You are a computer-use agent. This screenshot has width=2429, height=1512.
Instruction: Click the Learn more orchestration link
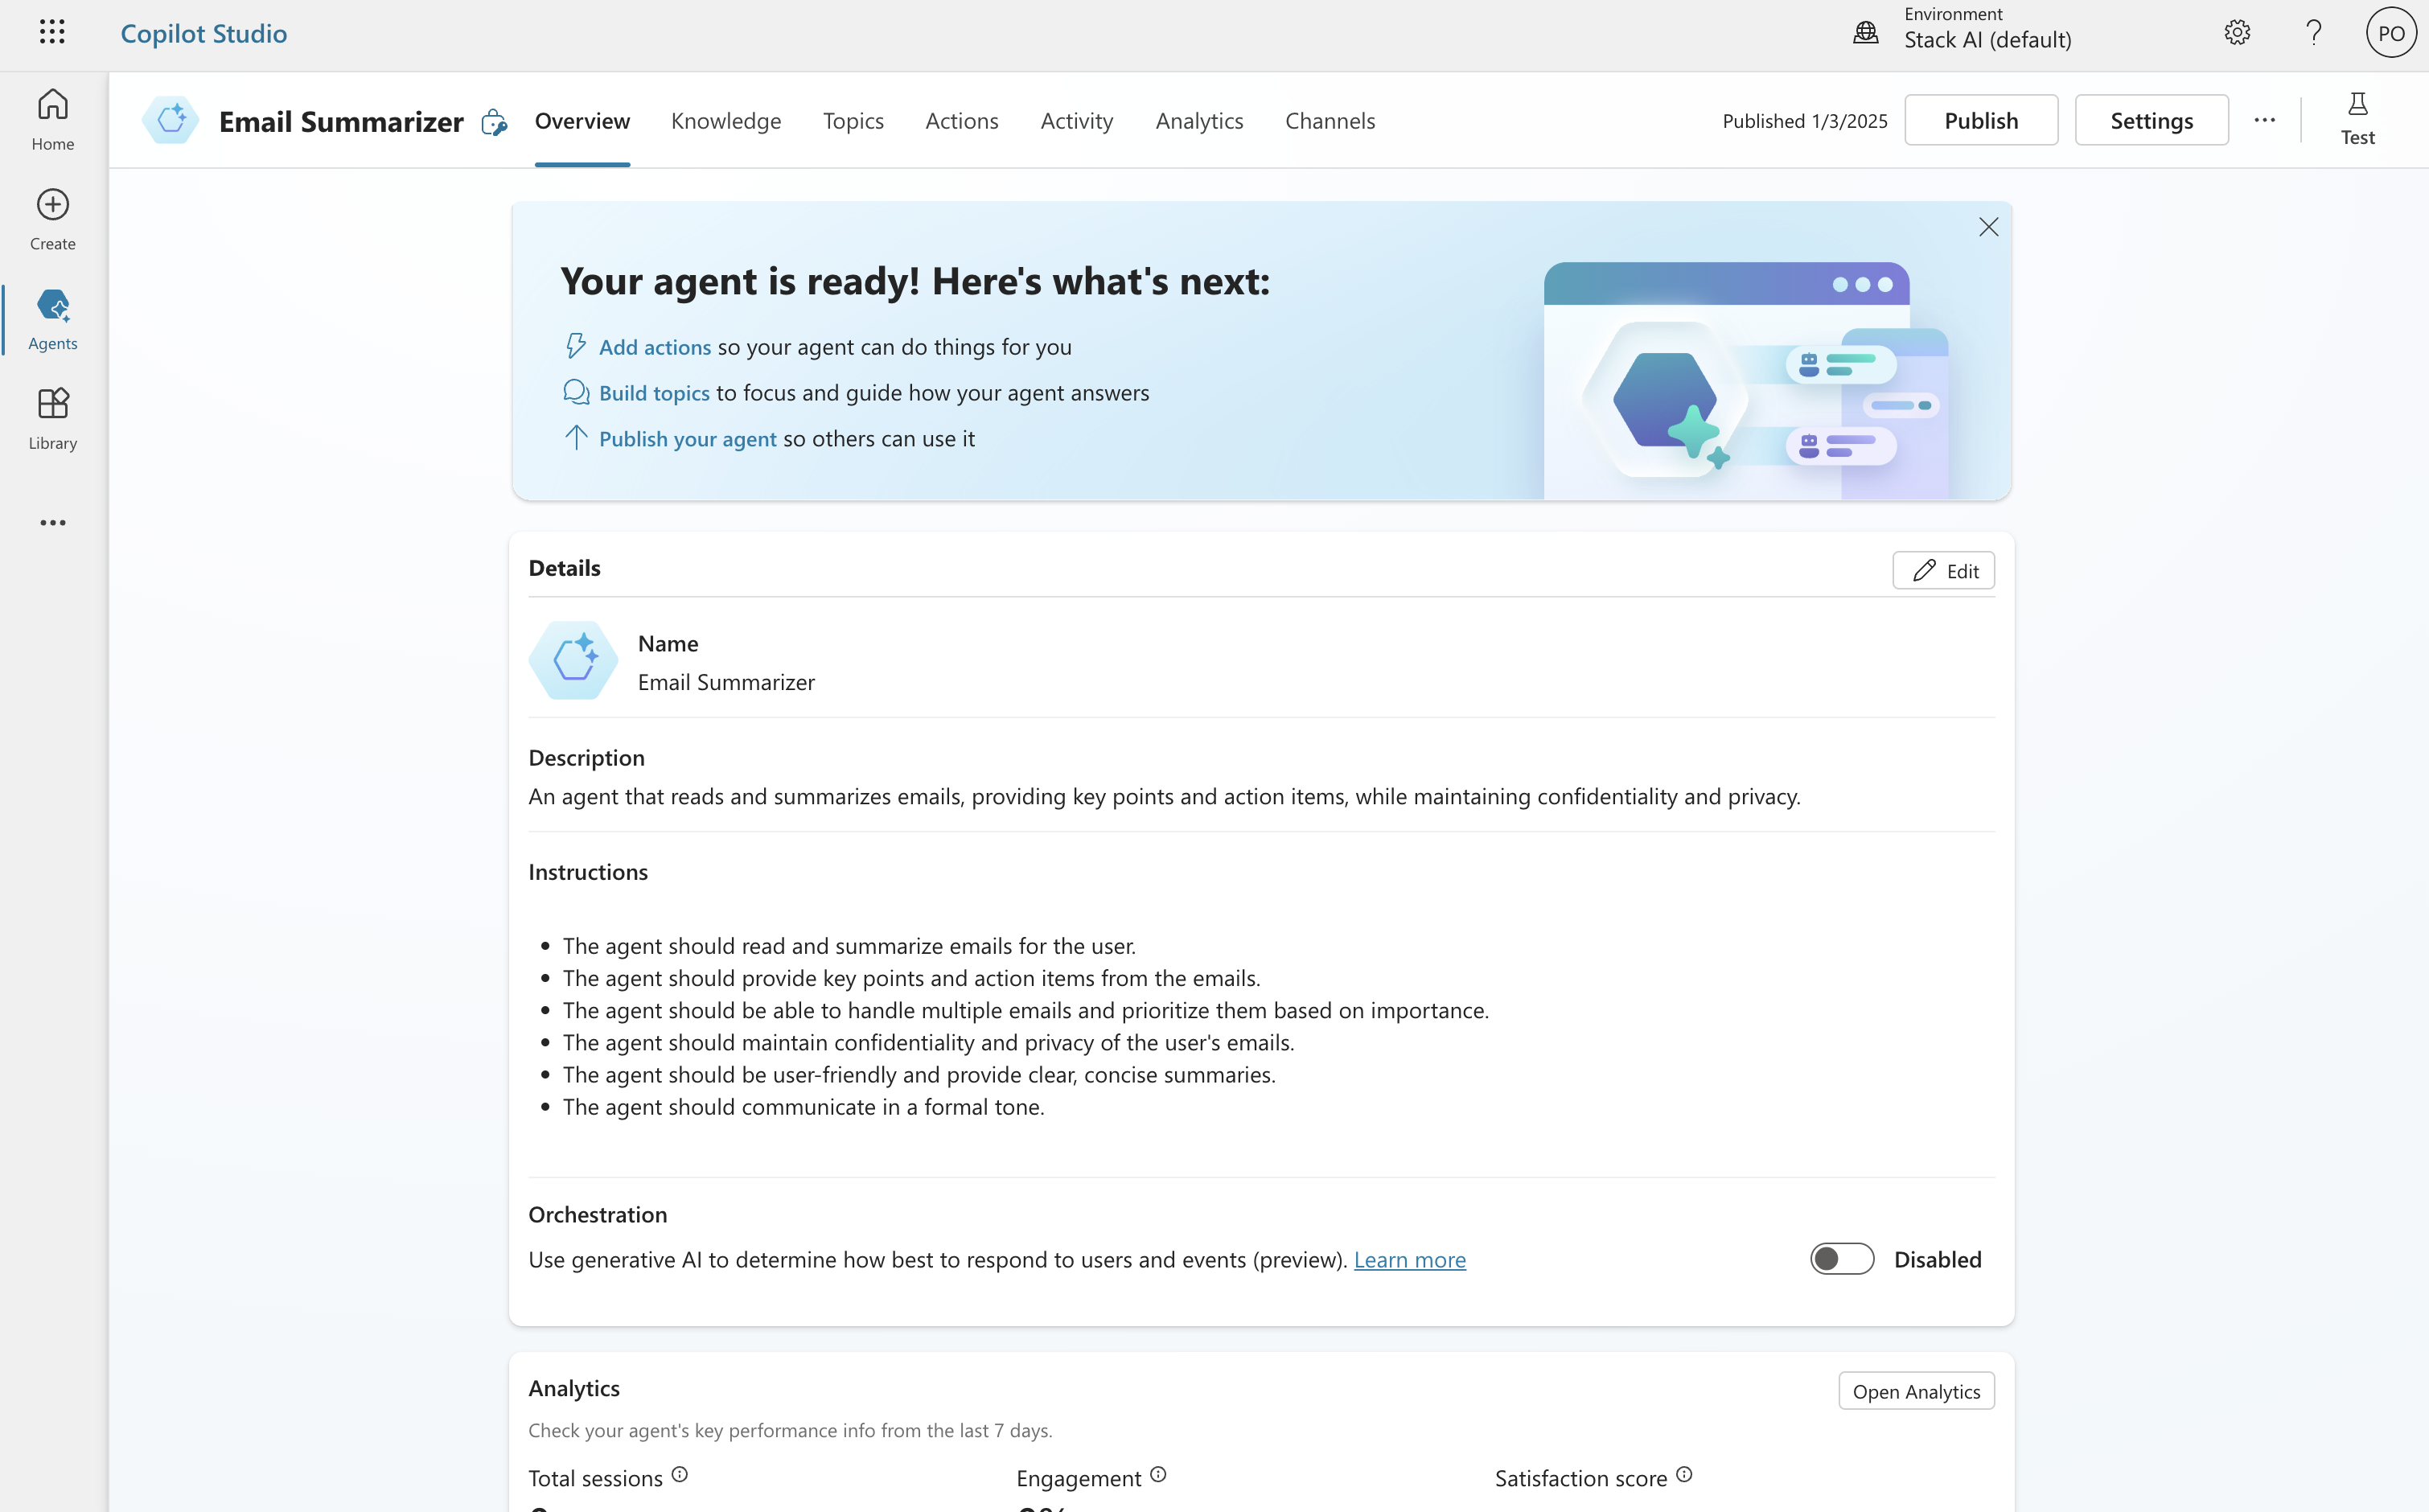point(1407,1258)
